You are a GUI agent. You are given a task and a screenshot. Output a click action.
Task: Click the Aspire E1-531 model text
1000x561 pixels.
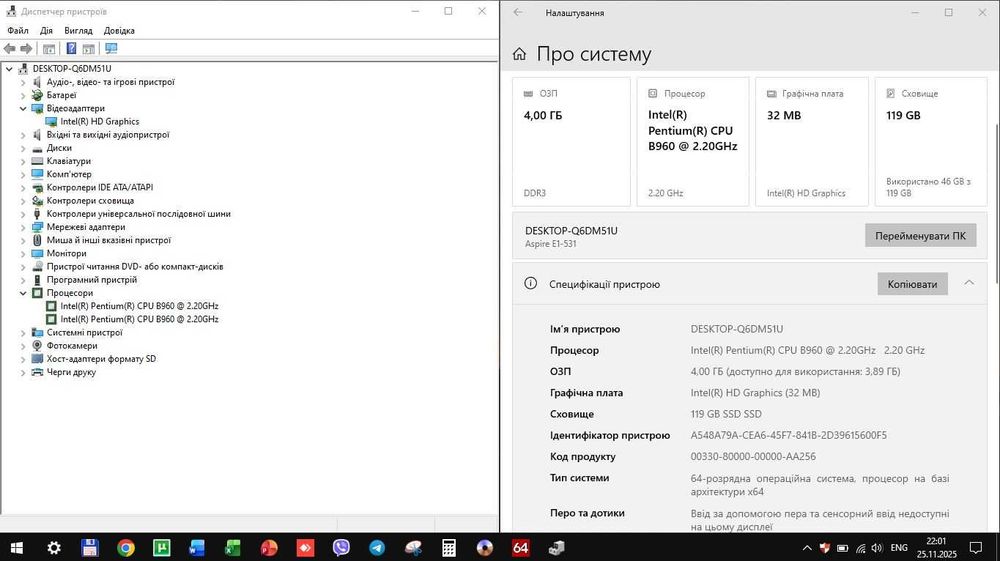point(550,244)
